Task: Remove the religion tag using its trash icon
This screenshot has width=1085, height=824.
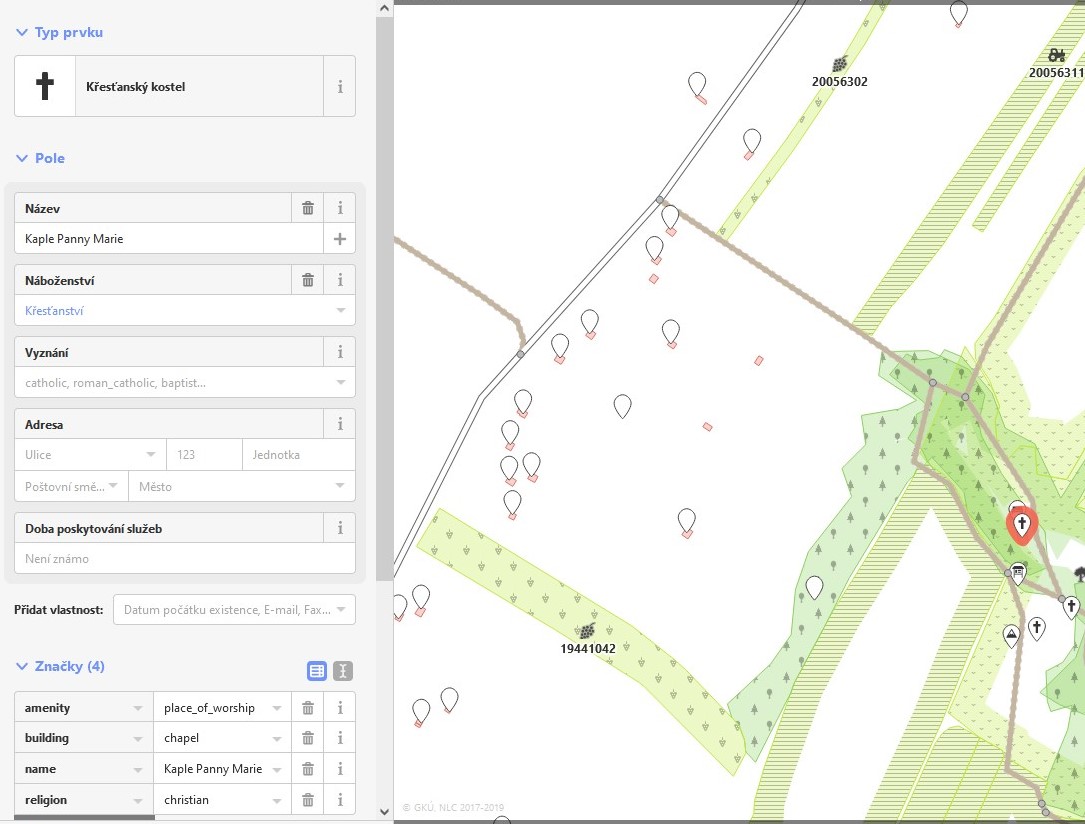Action: 308,800
